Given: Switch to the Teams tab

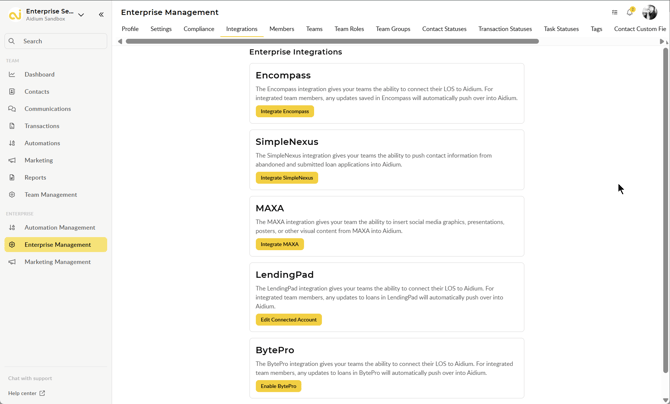Looking at the screenshot, I should click(314, 29).
